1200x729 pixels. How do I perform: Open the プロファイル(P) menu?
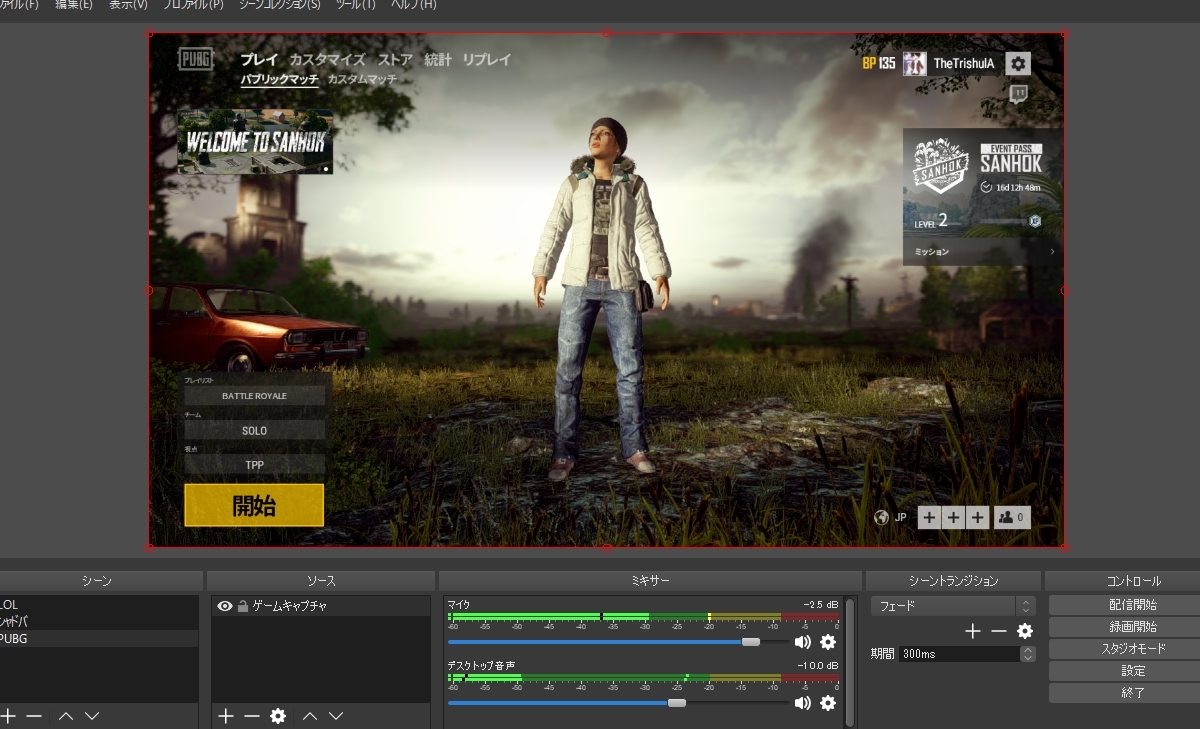(194, 5)
